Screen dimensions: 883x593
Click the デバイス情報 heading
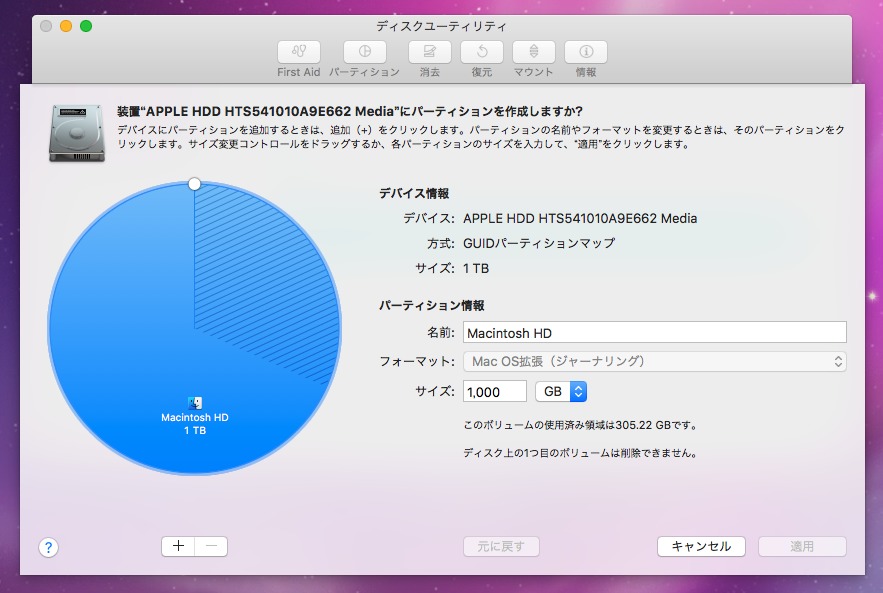414,193
